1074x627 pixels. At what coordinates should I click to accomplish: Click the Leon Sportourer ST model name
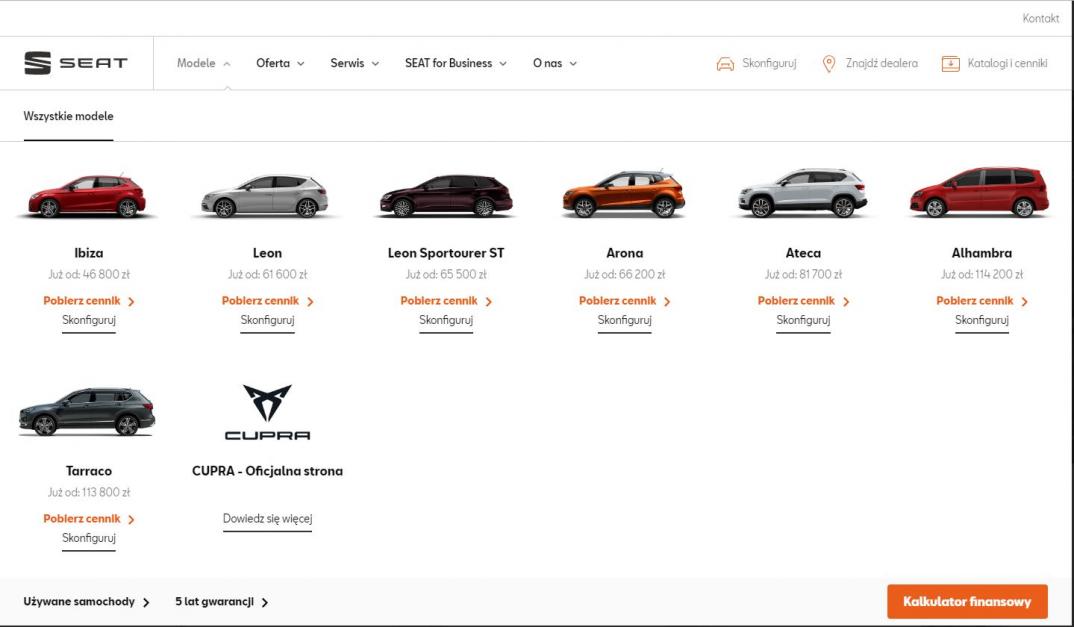point(446,253)
